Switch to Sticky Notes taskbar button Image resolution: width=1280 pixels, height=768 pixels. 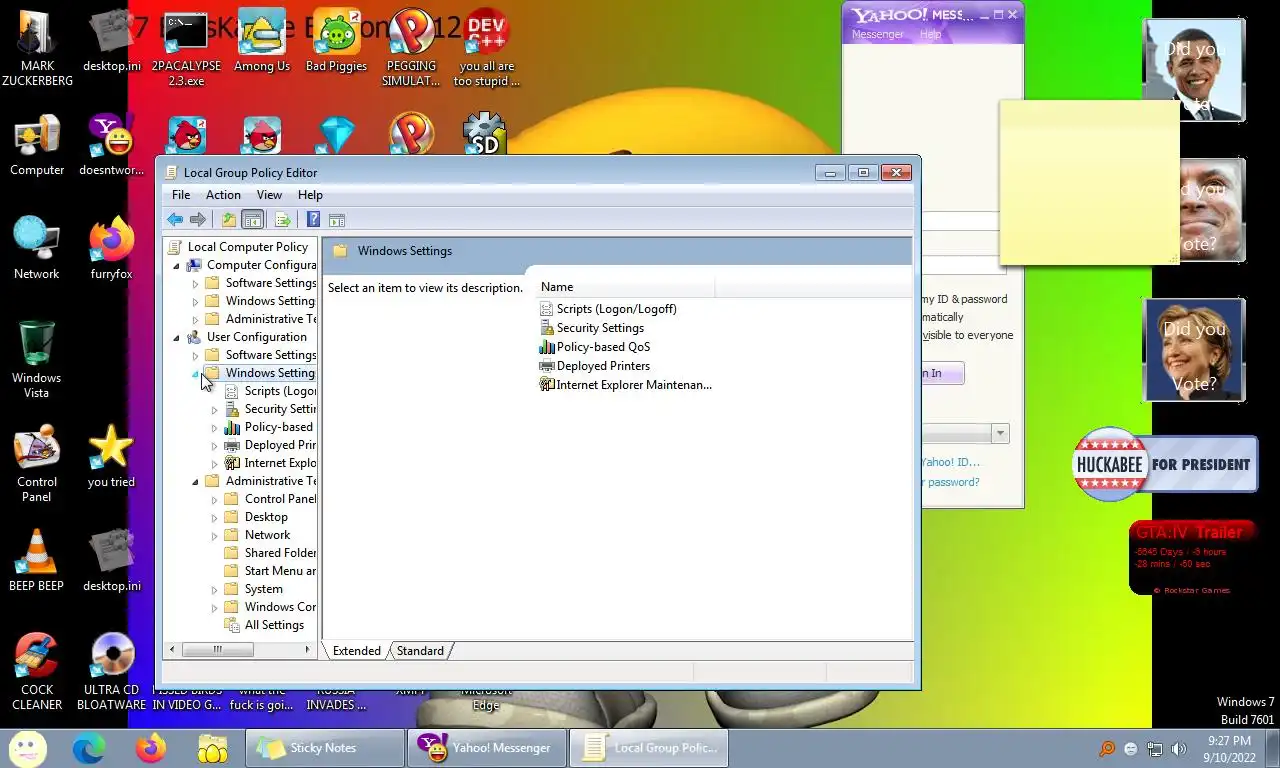tap(324, 747)
